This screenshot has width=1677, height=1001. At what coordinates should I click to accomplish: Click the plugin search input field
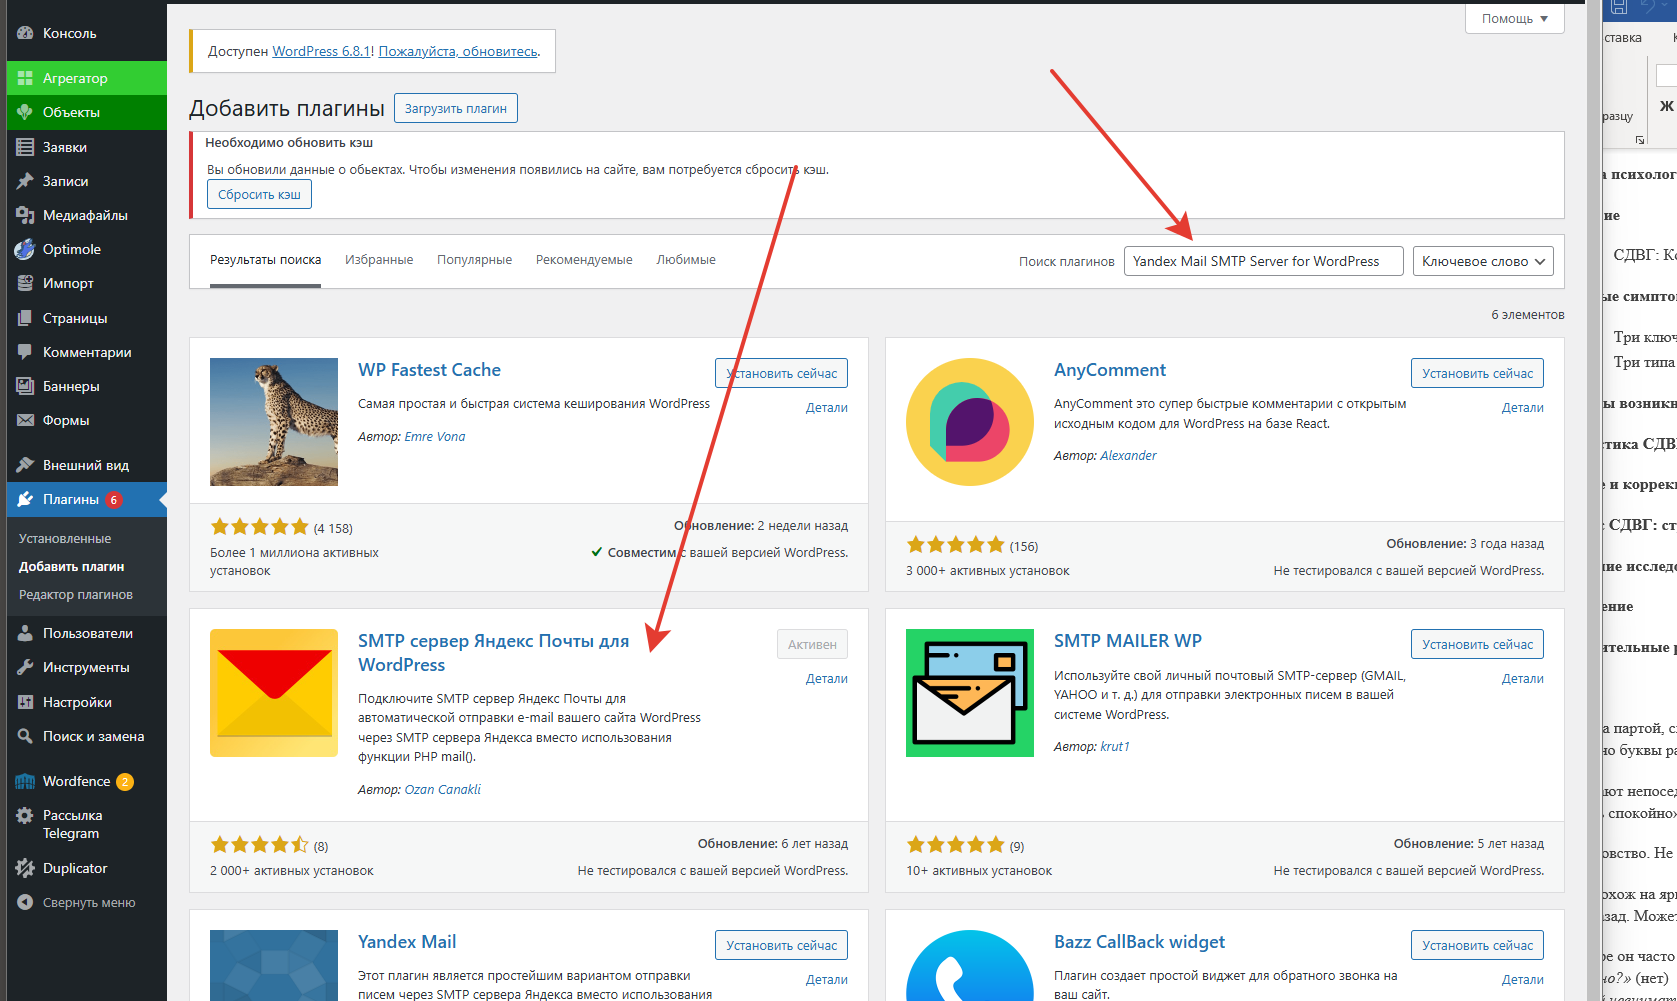point(1262,261)
